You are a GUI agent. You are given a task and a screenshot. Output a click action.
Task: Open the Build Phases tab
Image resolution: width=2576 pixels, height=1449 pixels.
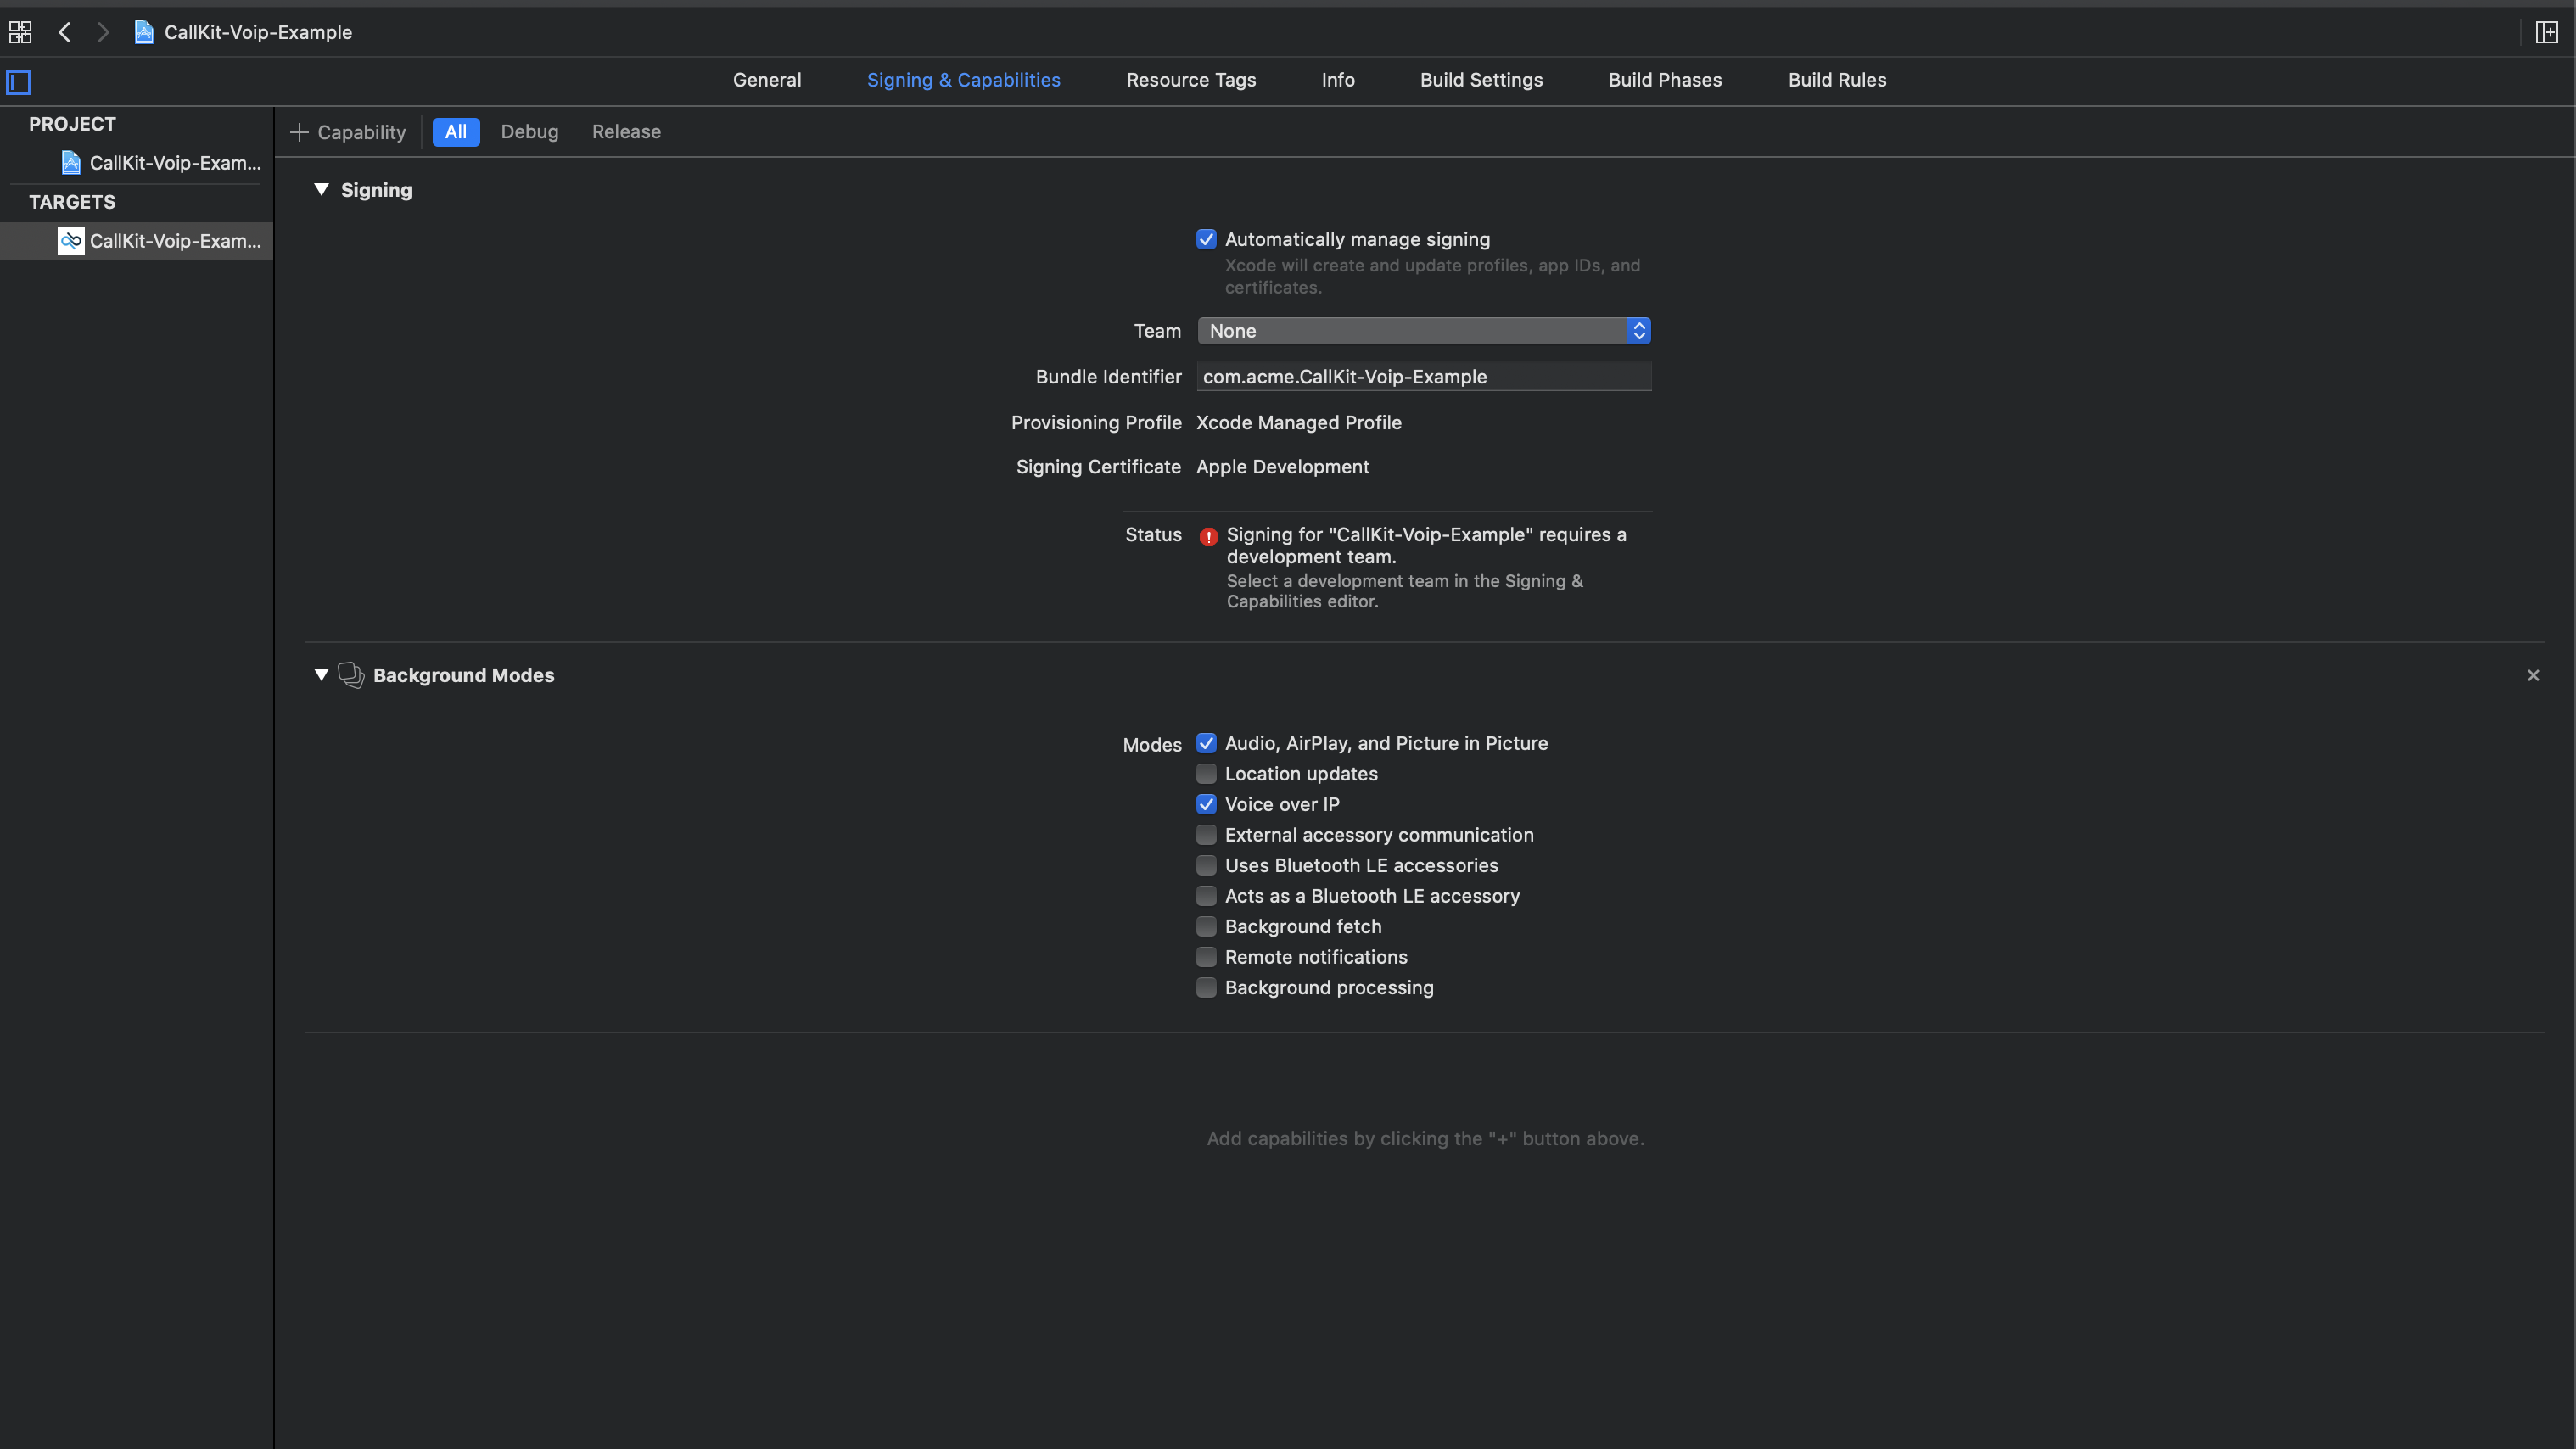click(x=1665, y=80)
